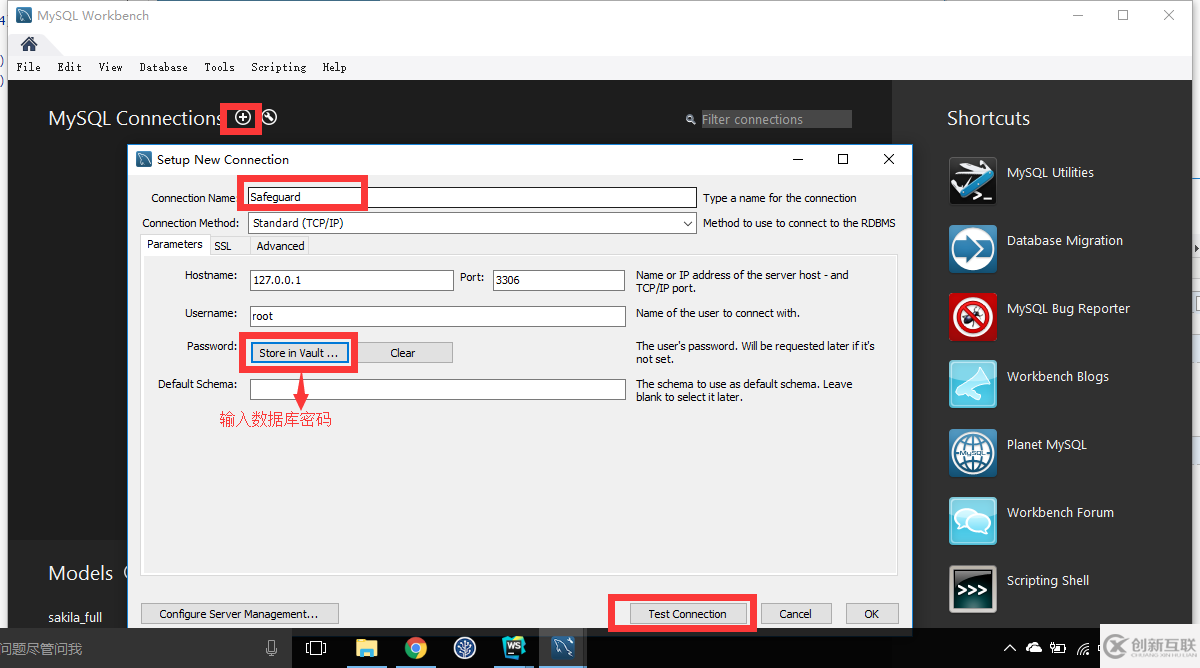Switch to the SSL tab
This screenshot has height=668, width=1200.
click(x=222, y=245)
